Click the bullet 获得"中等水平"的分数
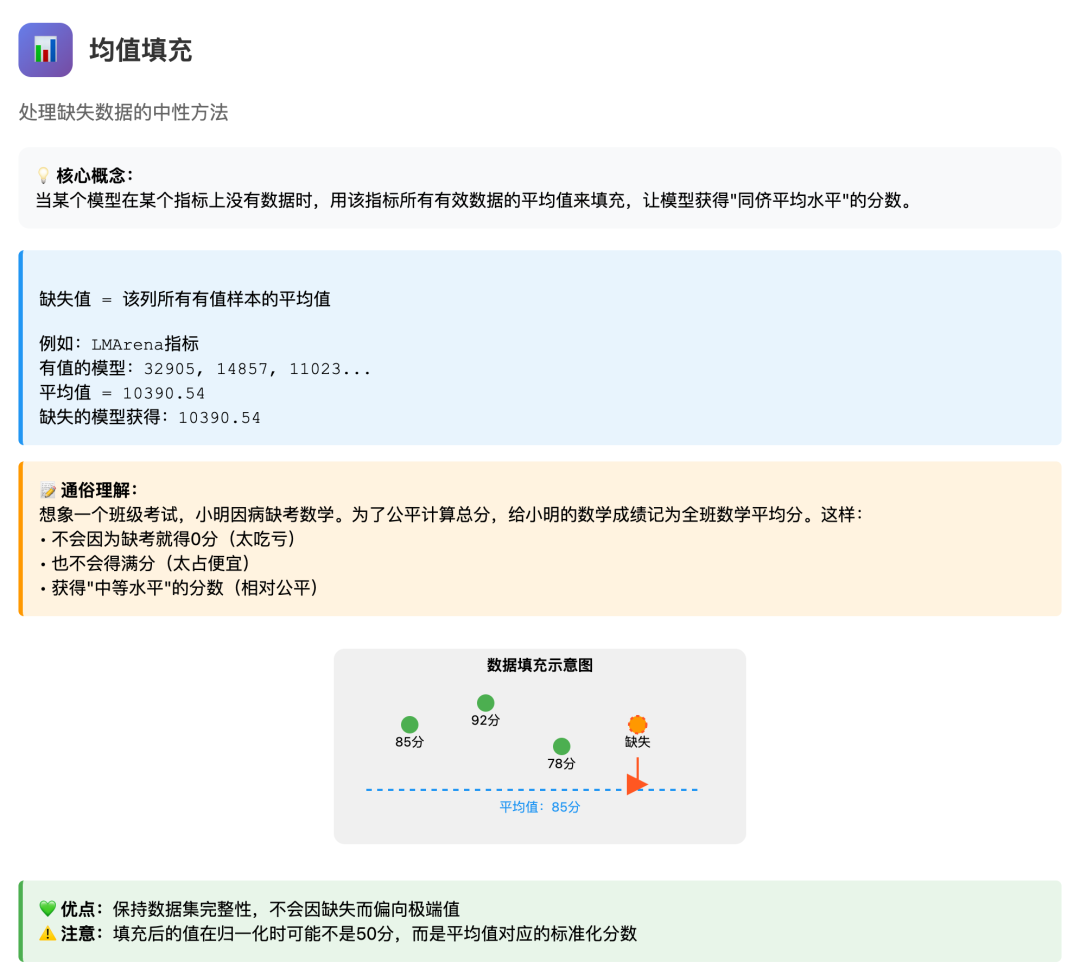1080x975 pixels. (179, 588)
